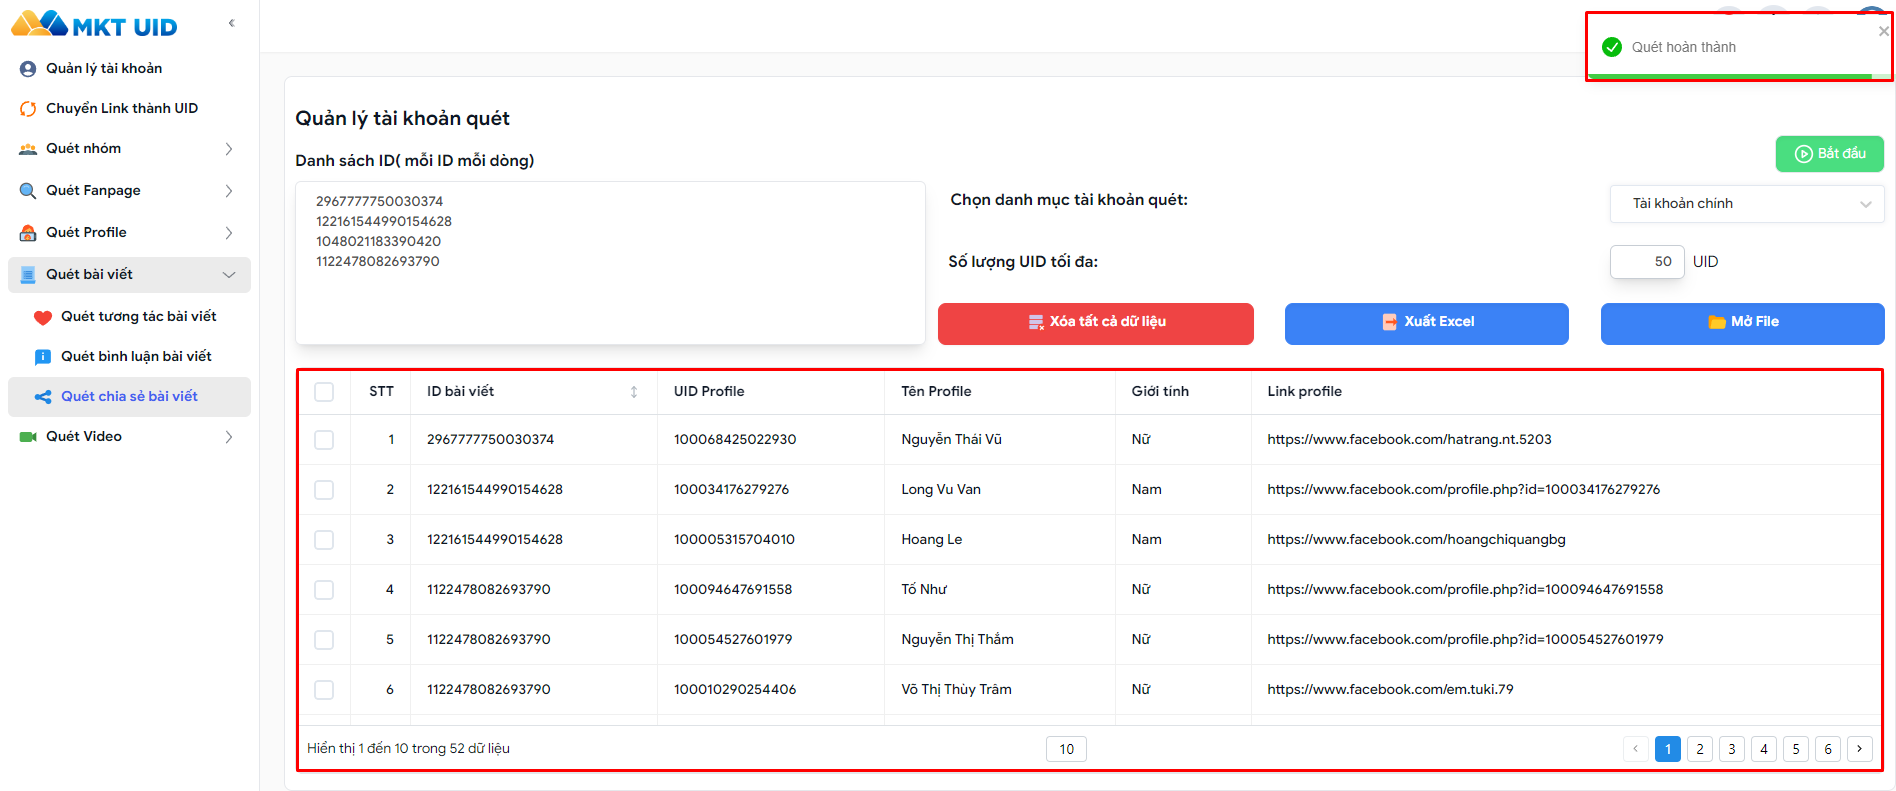
Task: Click the MKT UID logo
Action: [x=94, y=25]
